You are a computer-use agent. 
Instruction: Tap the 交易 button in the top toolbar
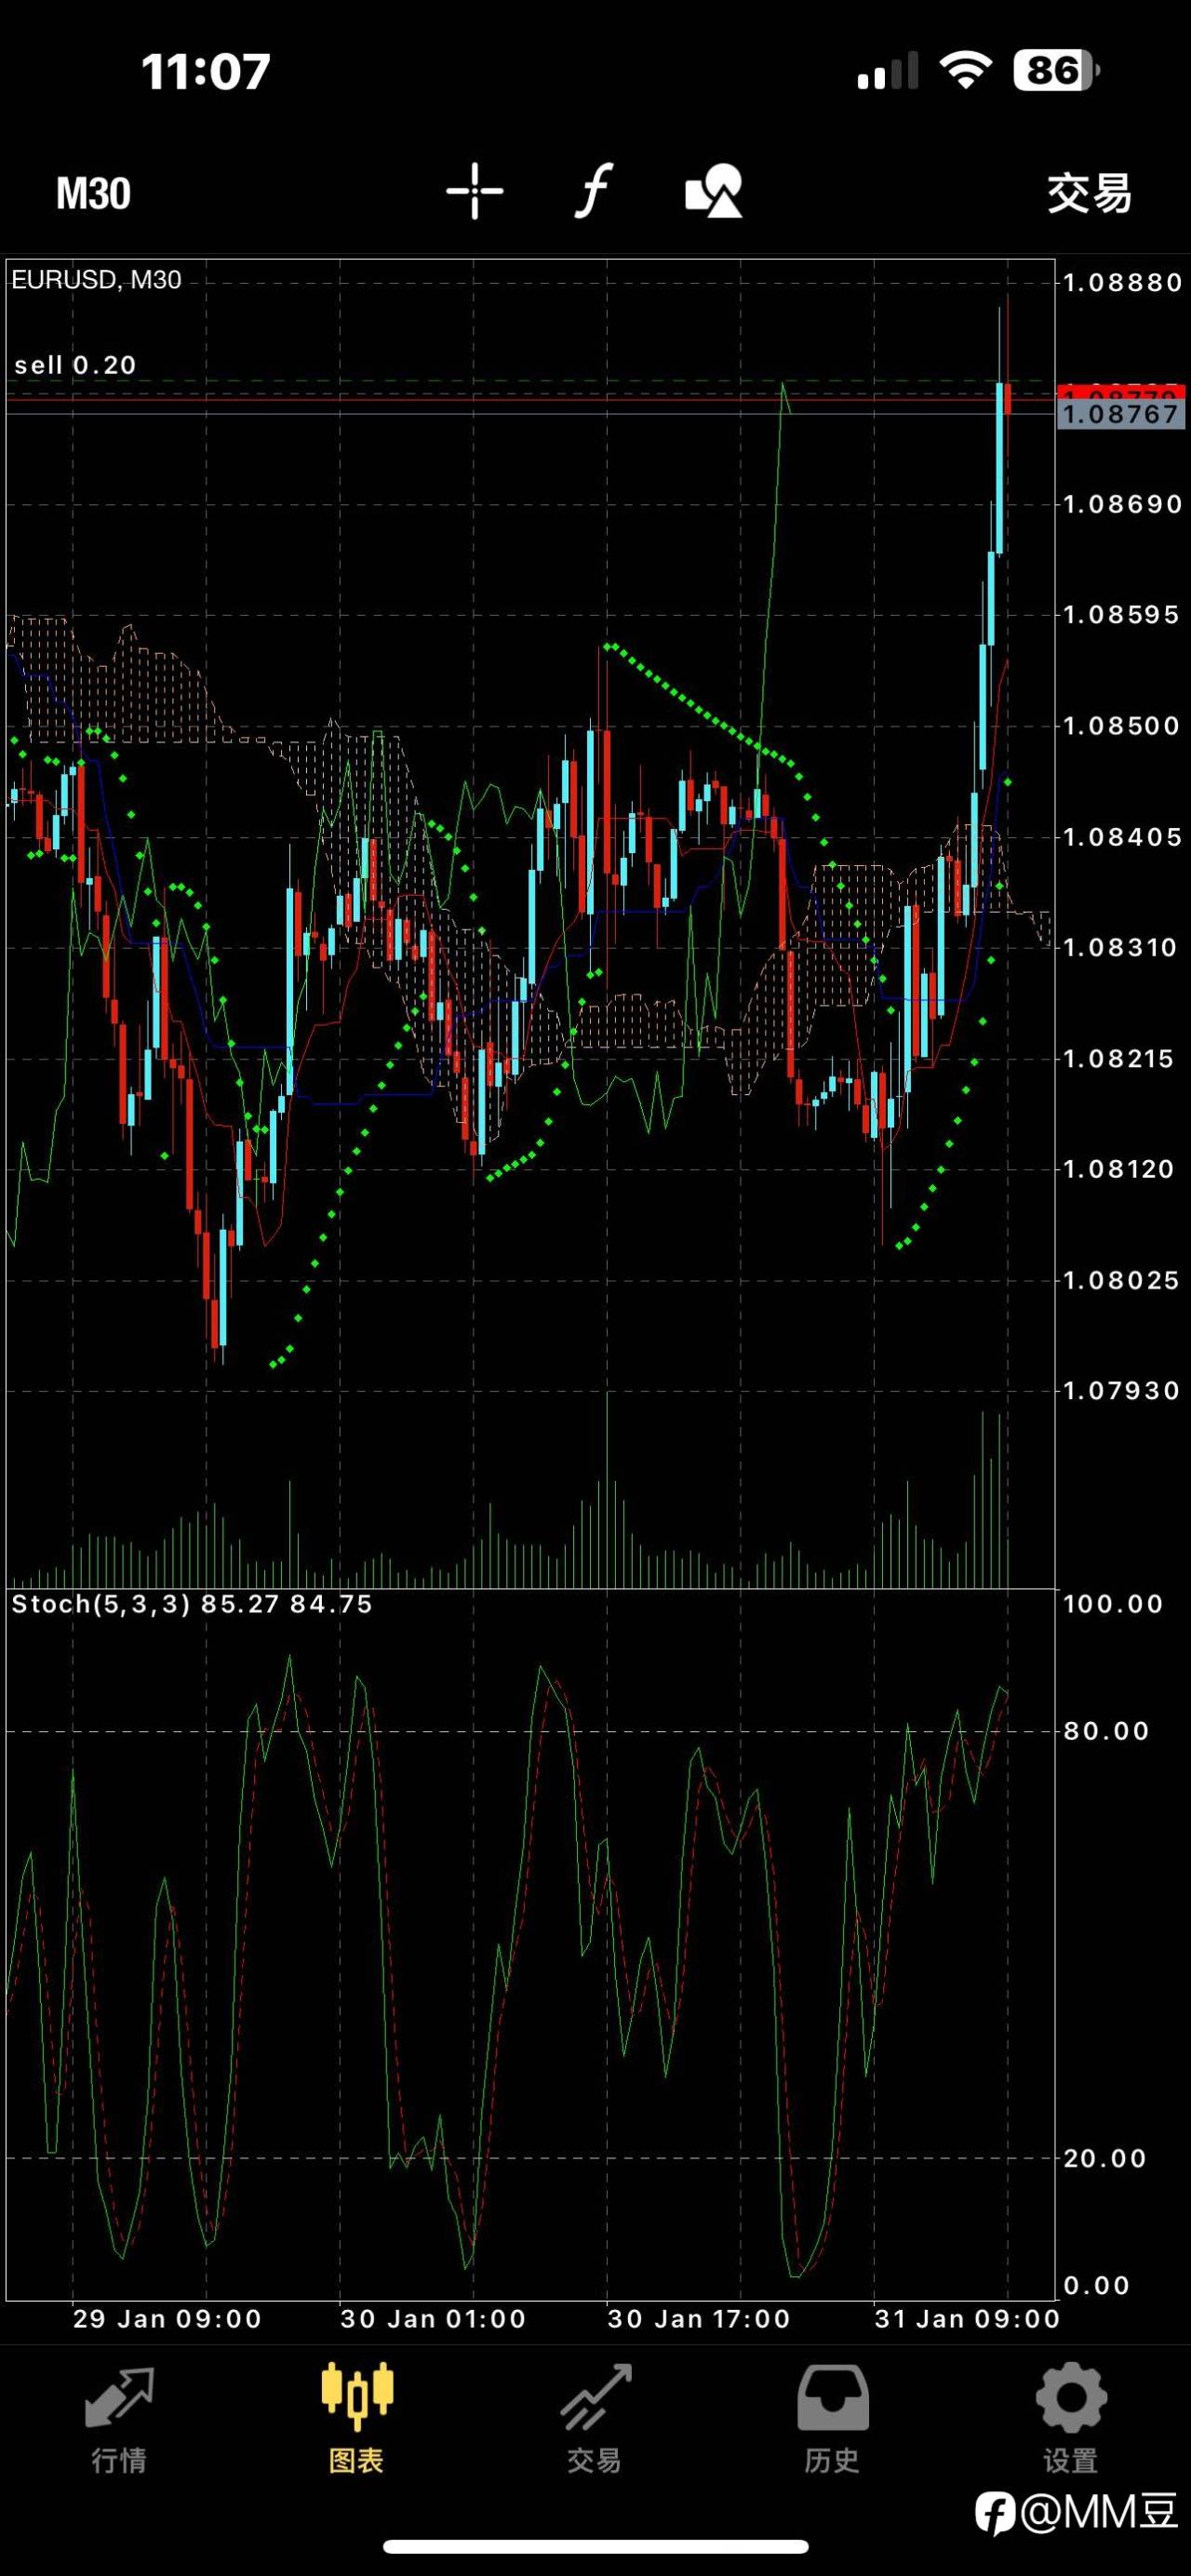[1089, 193]
